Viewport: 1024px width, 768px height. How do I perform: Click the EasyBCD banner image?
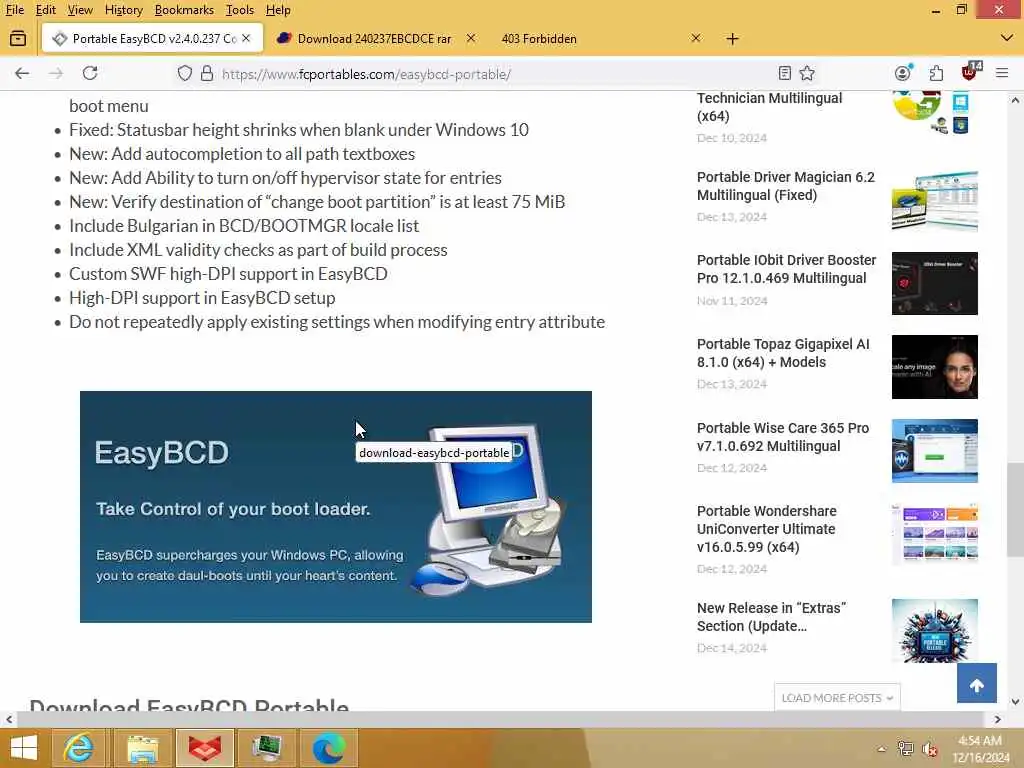click(336, 507)
